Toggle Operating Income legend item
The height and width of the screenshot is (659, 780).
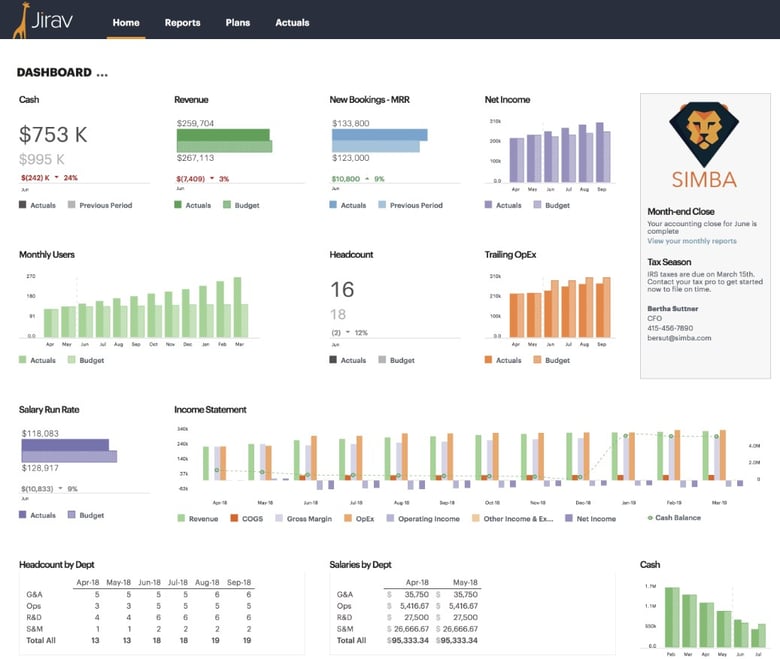(423, 518)
